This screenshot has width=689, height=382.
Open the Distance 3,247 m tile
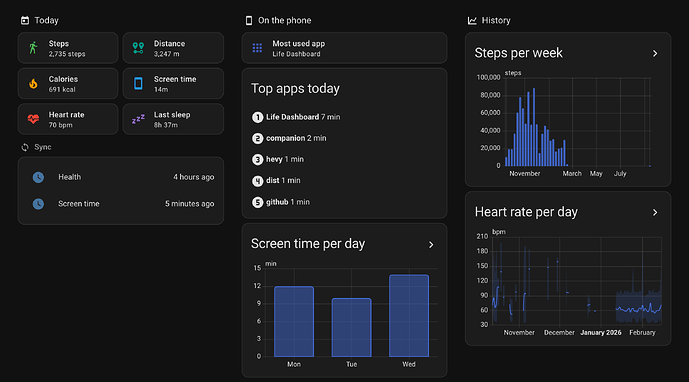tap(173, 48)
